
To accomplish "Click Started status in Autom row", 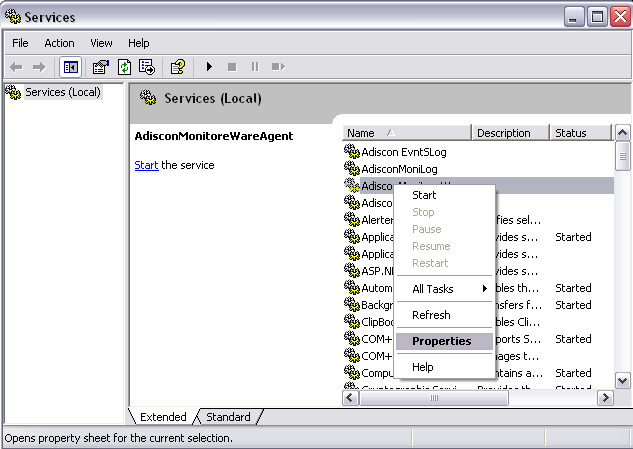I will [573, 288].
